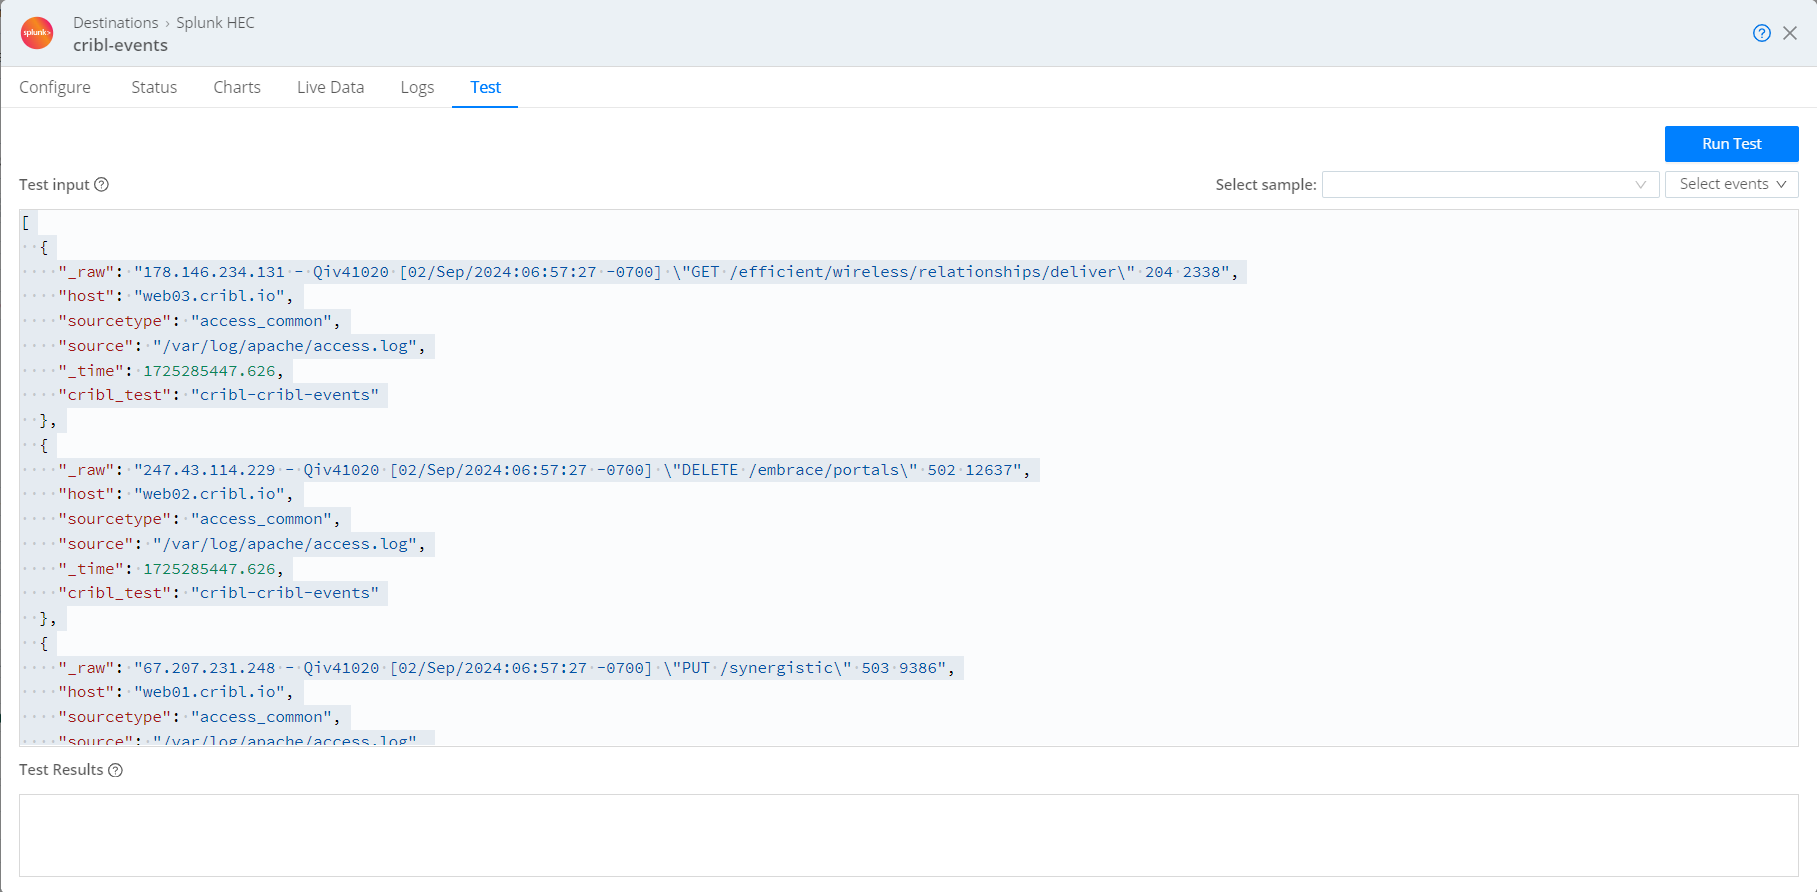Expand the Select sample dropdown
The image size is (1817, 892).
coord(1480,184)
